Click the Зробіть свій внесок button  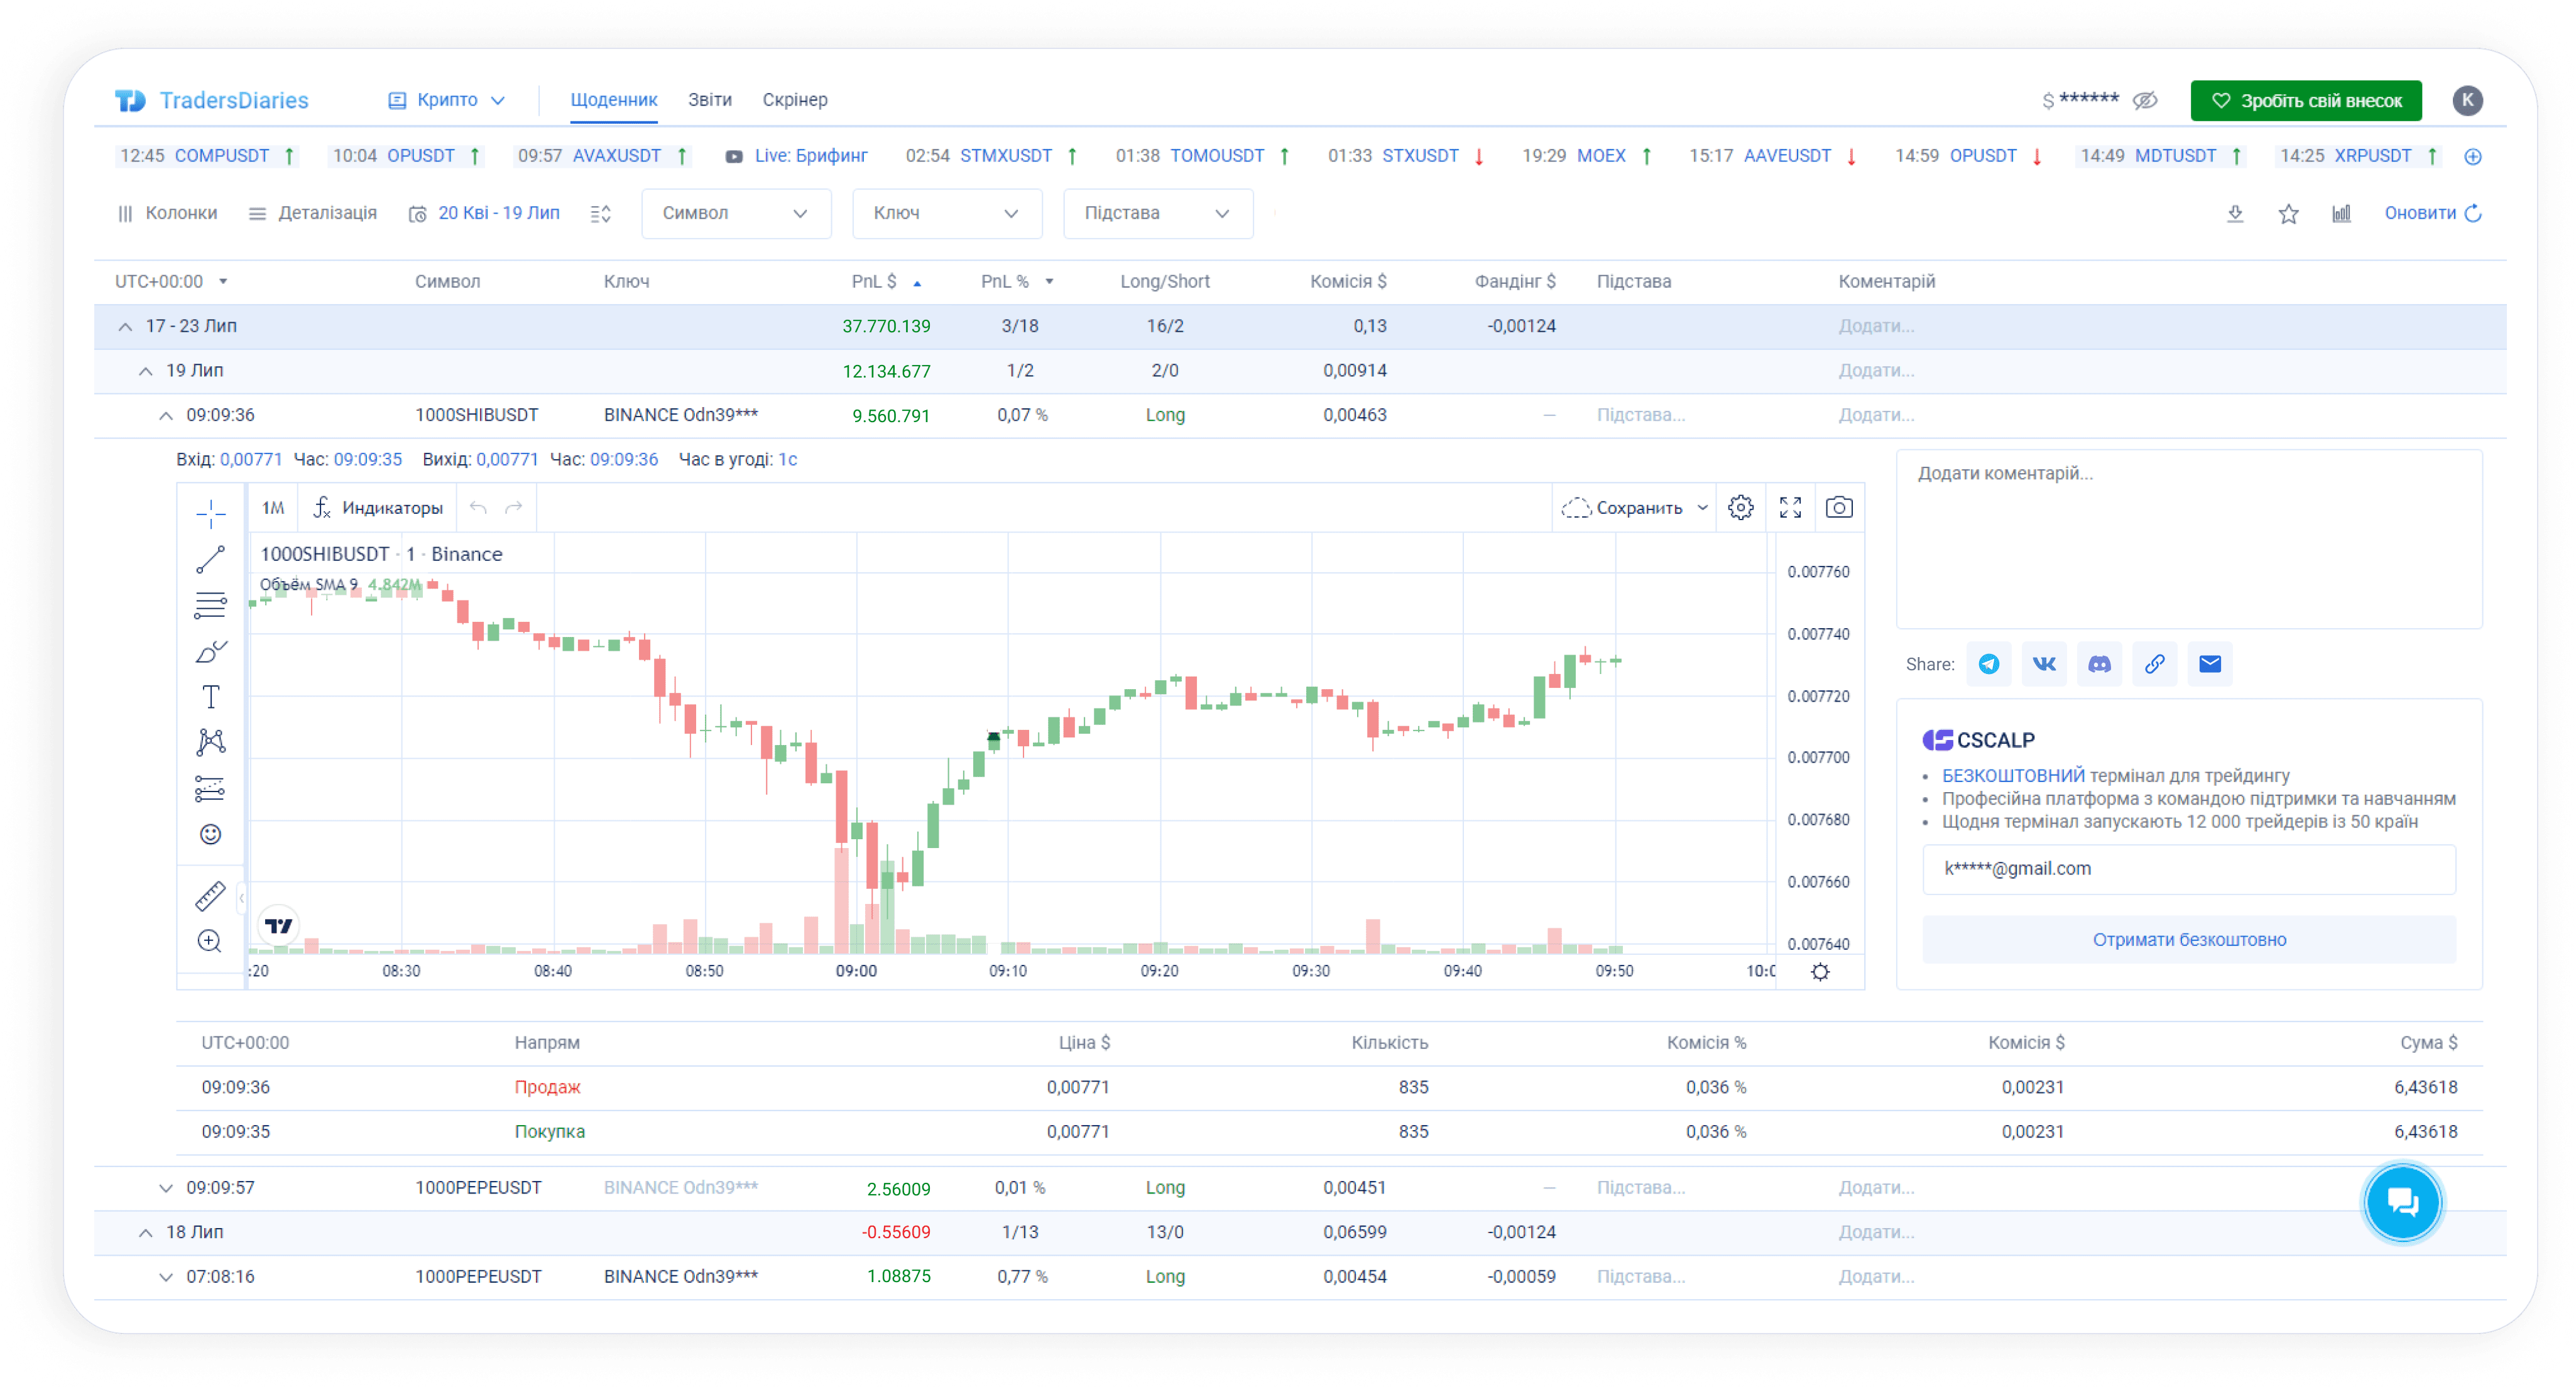click(x=2305, y=100)
